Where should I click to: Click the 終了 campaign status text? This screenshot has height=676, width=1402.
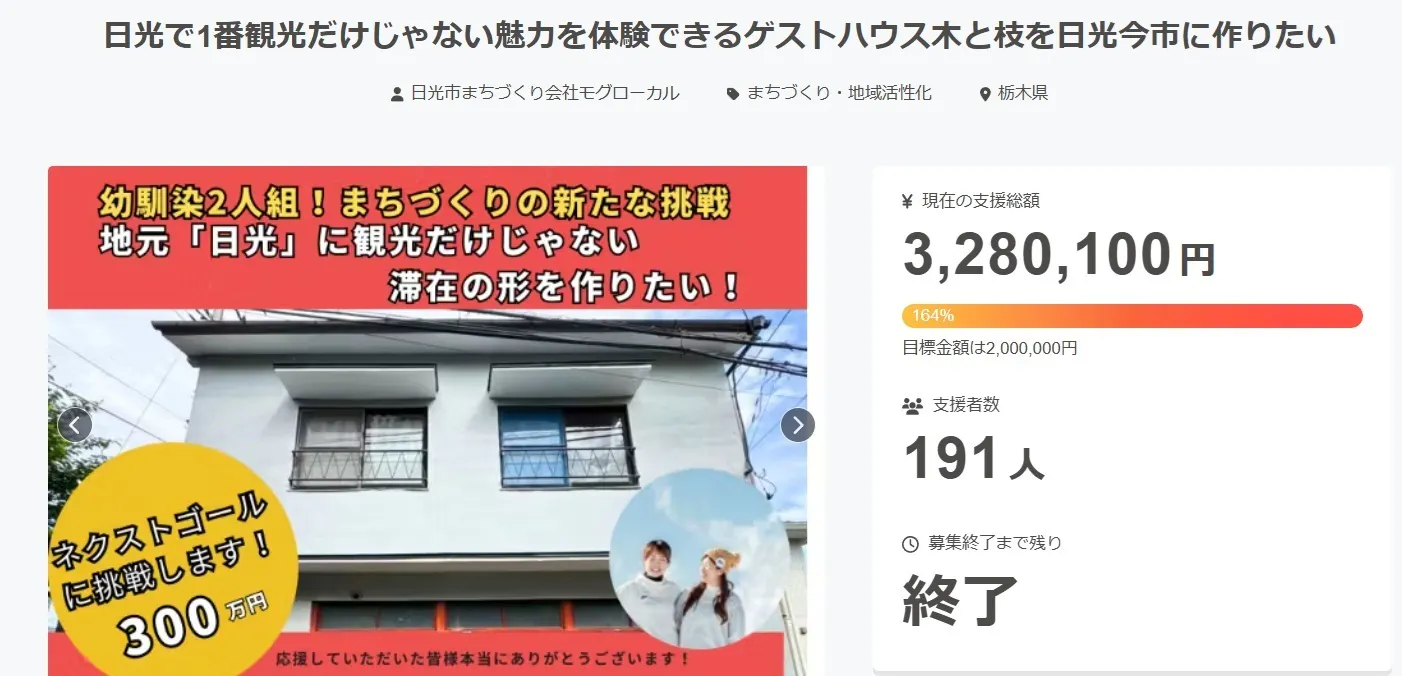[x=960, y=600]
